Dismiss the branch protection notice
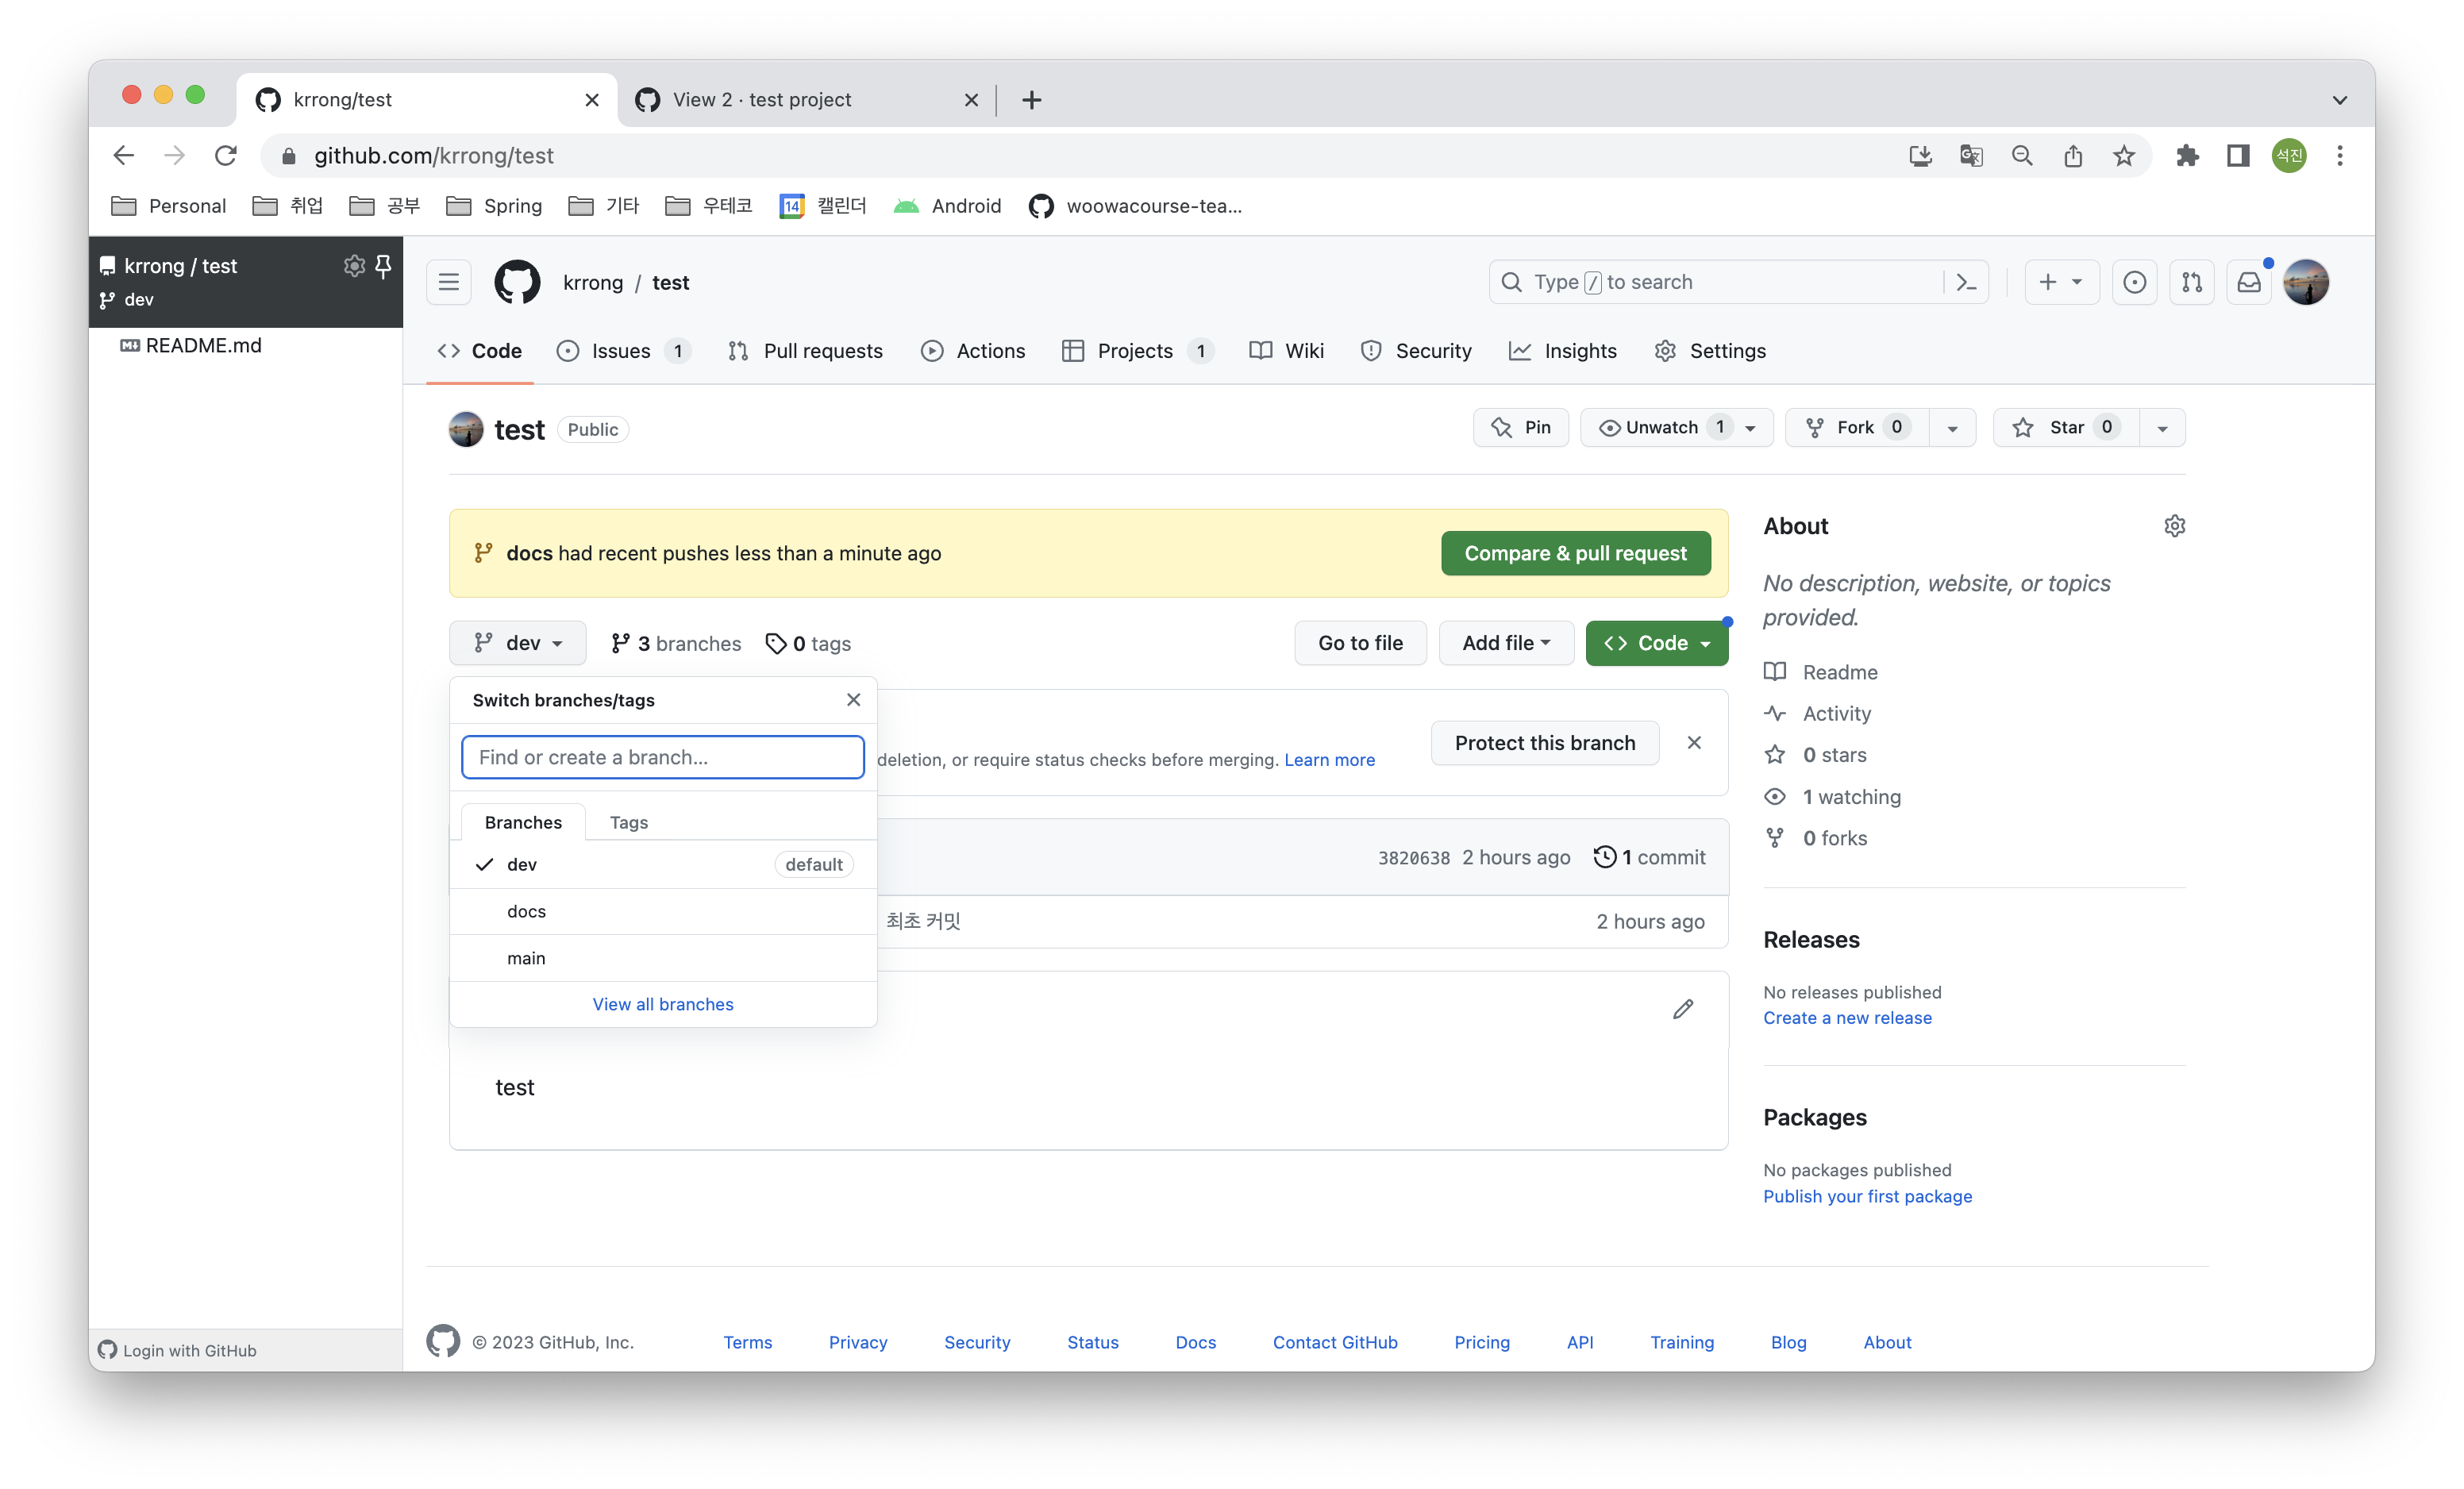Image resolution: width=2464 pixels, height=1489 pixels. pyautogui.click(x=1694, y=743)
